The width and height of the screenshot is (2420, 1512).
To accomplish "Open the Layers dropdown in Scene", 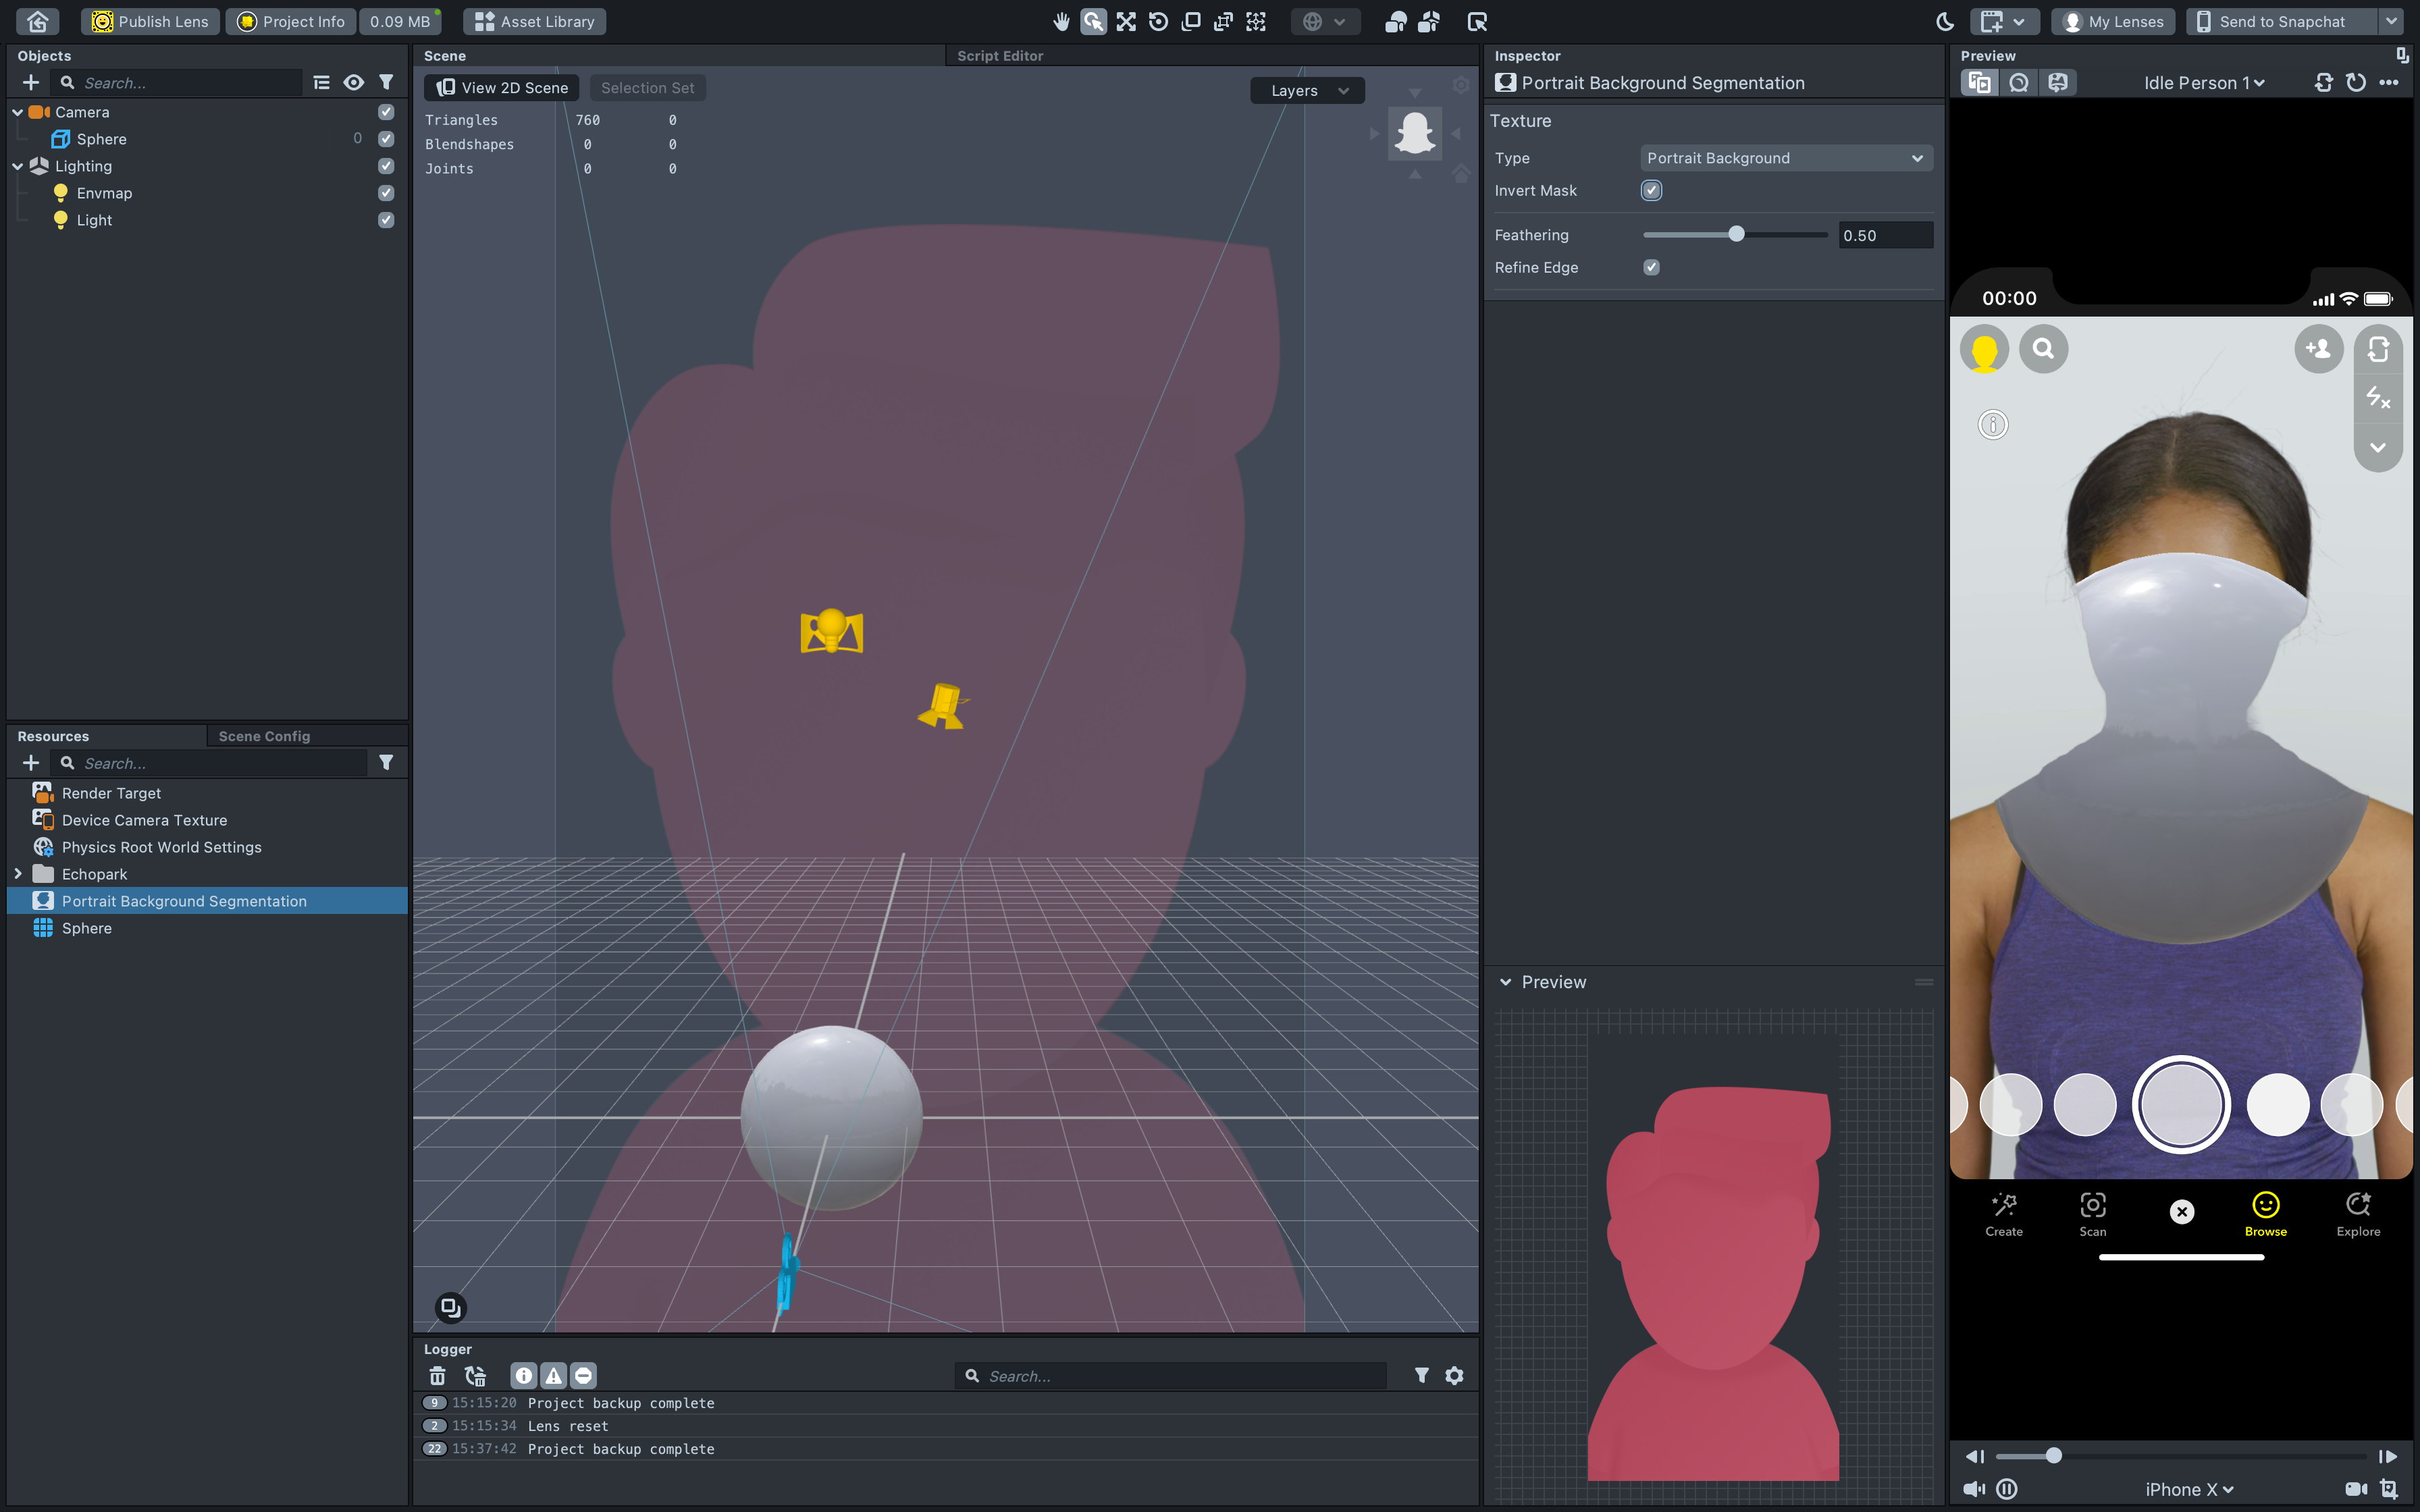I will [1307, 90].
